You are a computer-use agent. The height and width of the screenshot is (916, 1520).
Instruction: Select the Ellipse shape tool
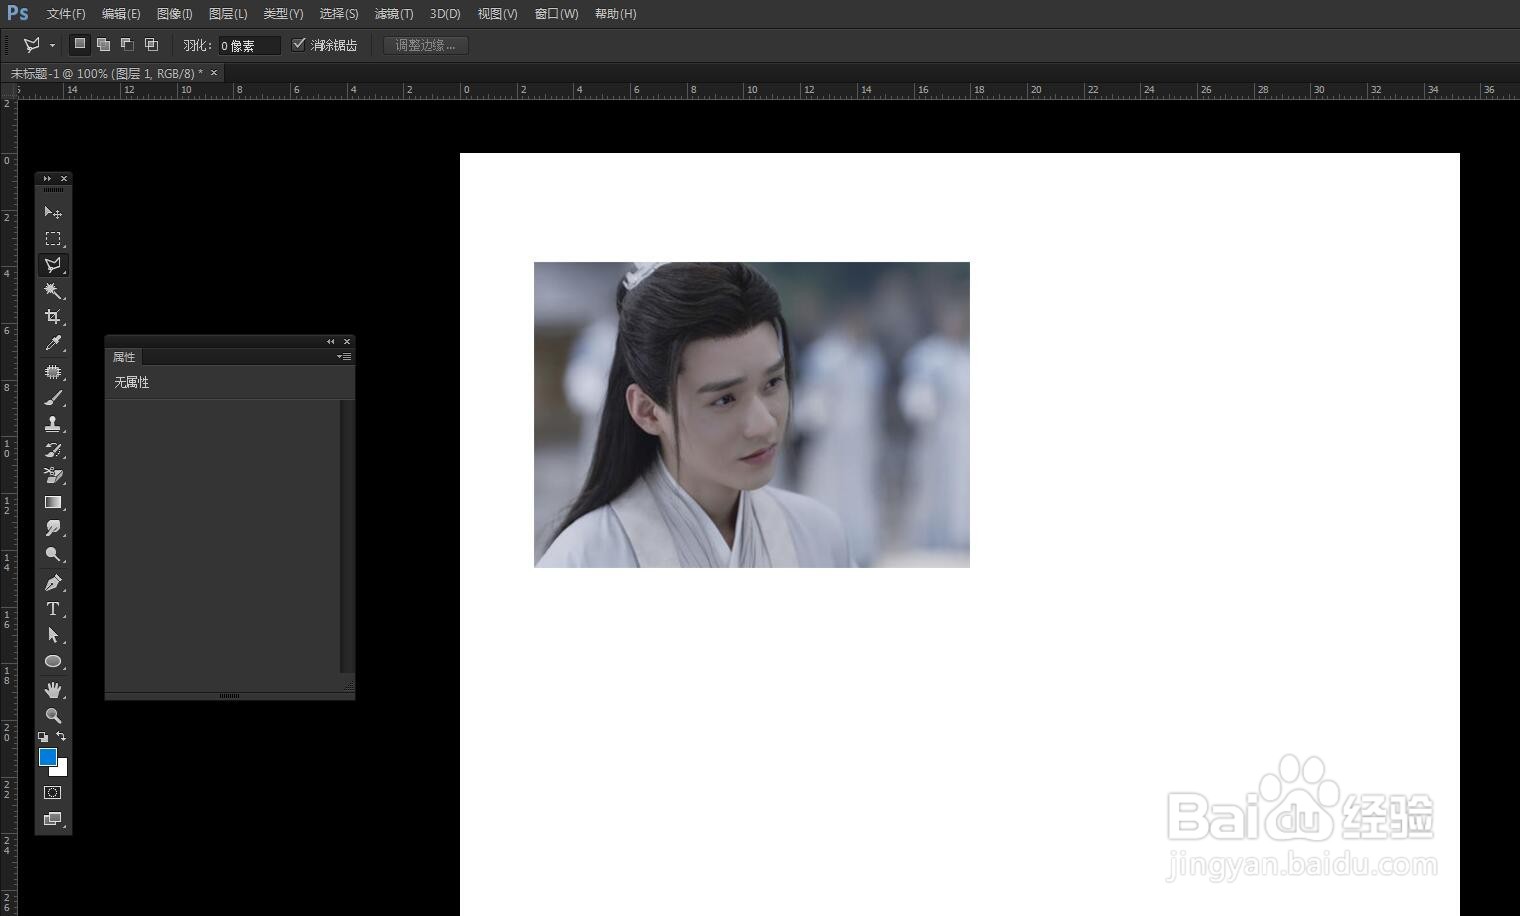(x=53, y=661)
